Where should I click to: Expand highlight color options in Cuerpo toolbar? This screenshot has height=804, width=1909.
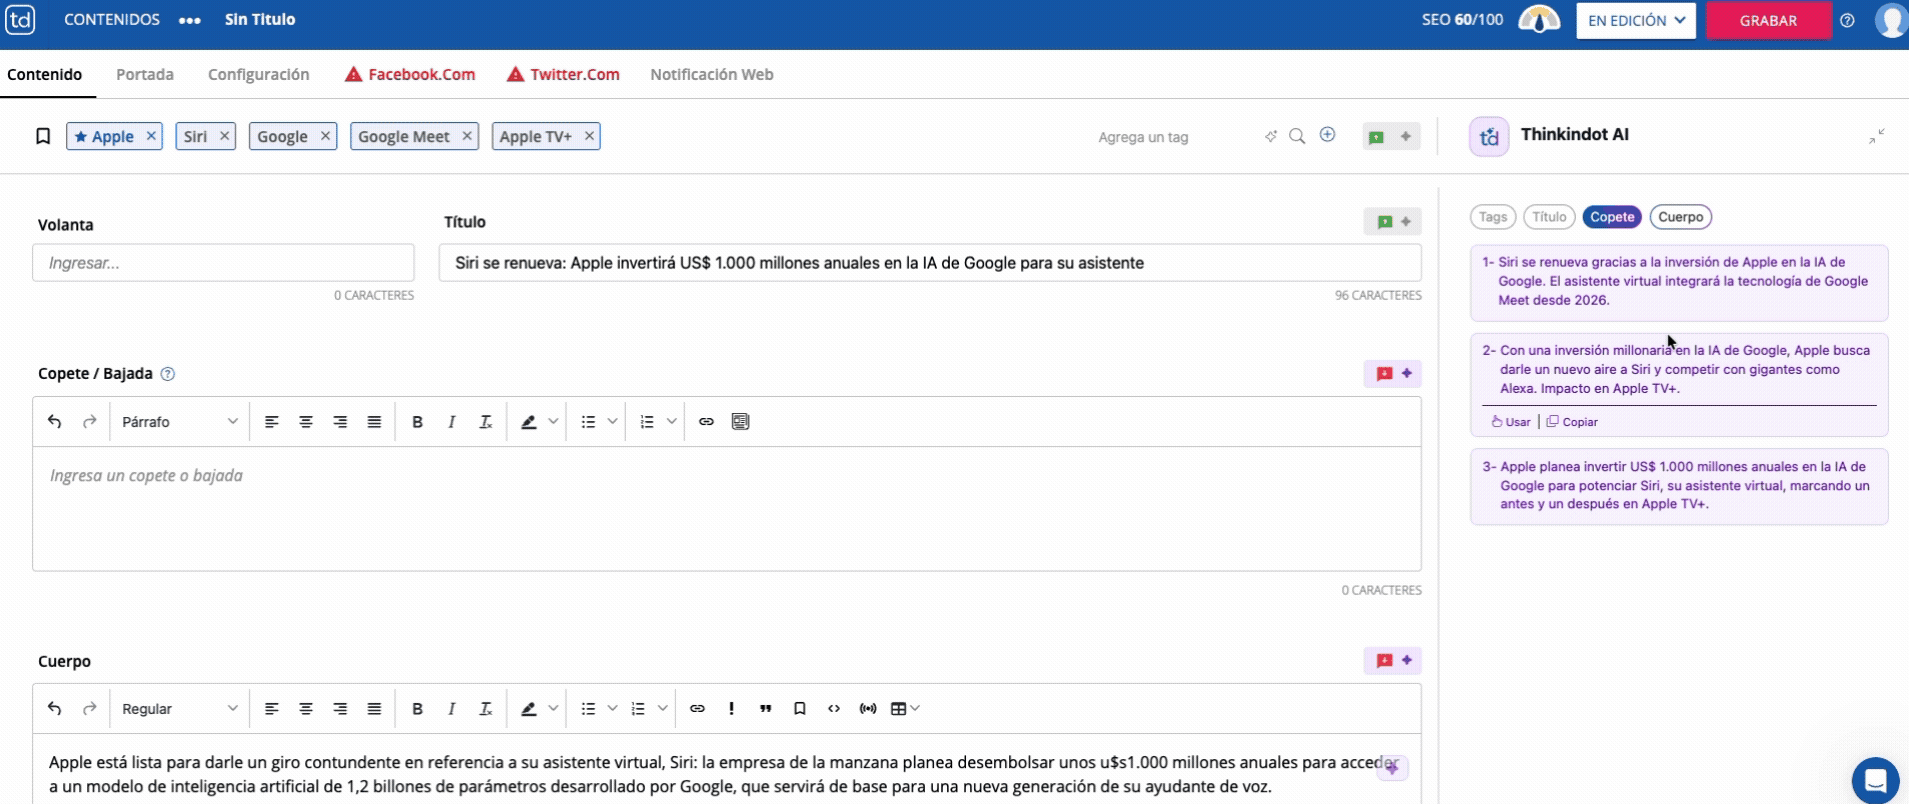[553, 709]
